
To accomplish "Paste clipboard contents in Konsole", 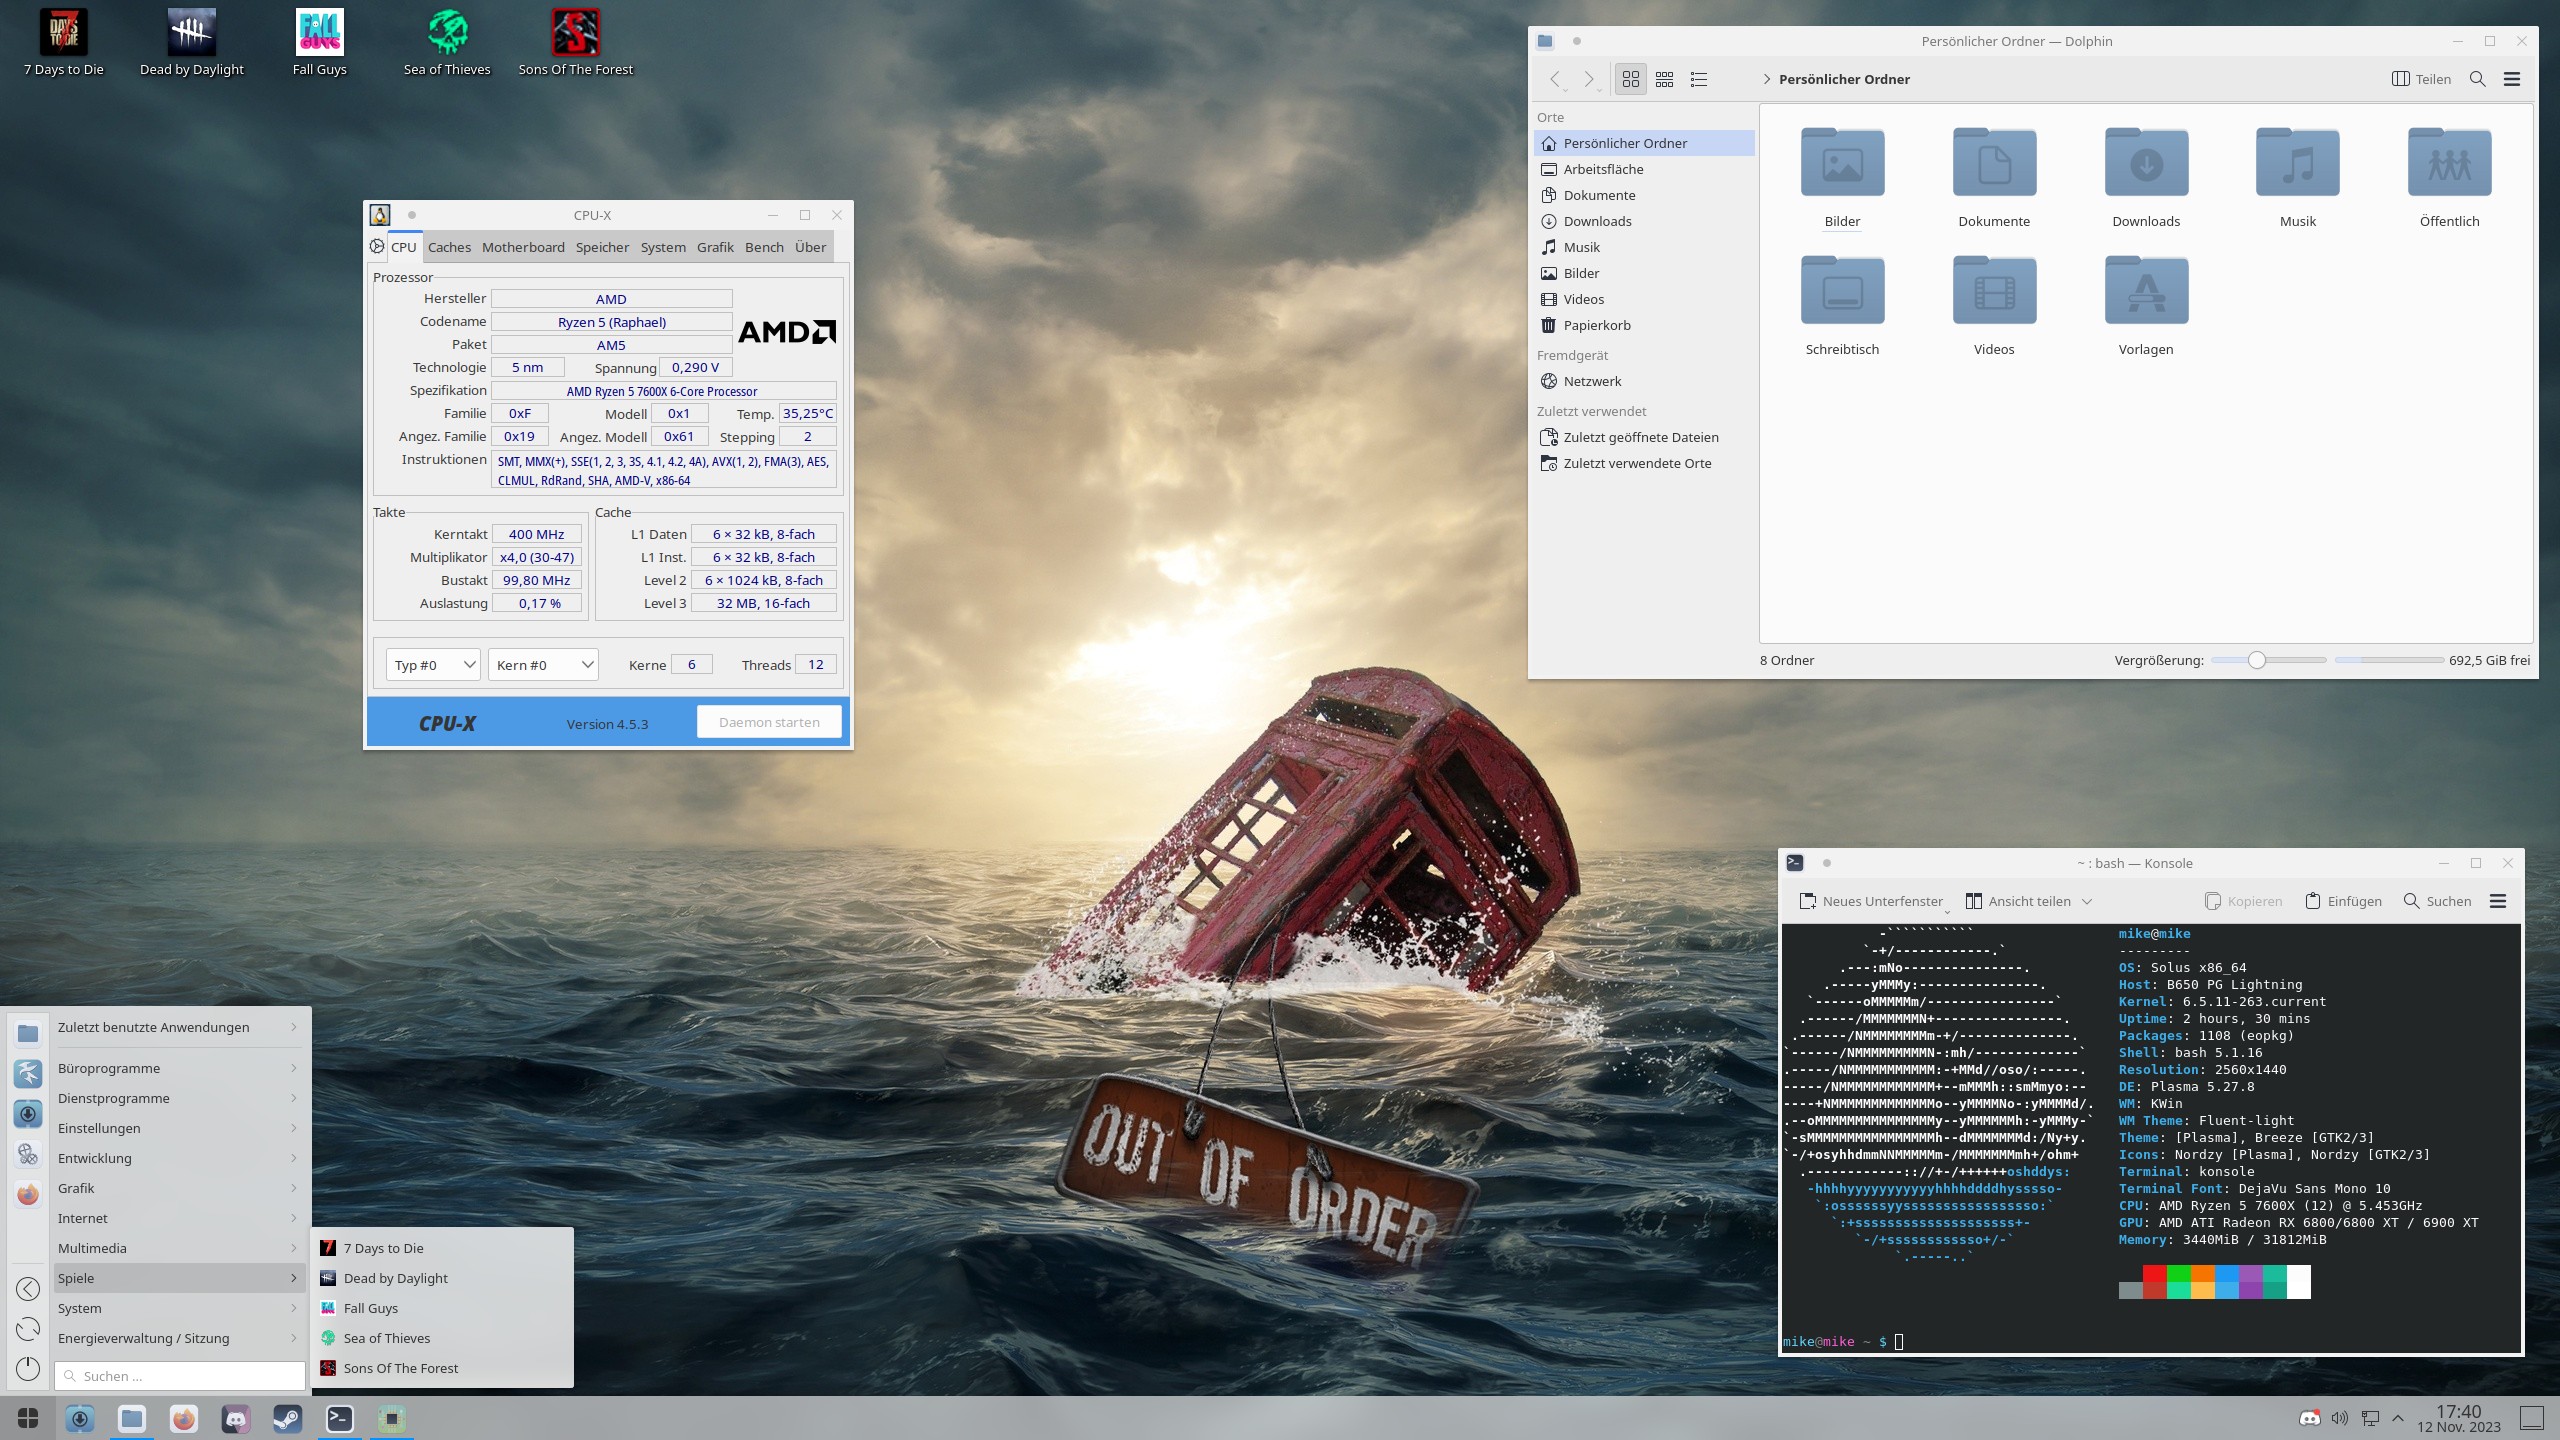I will (2343, 900).
